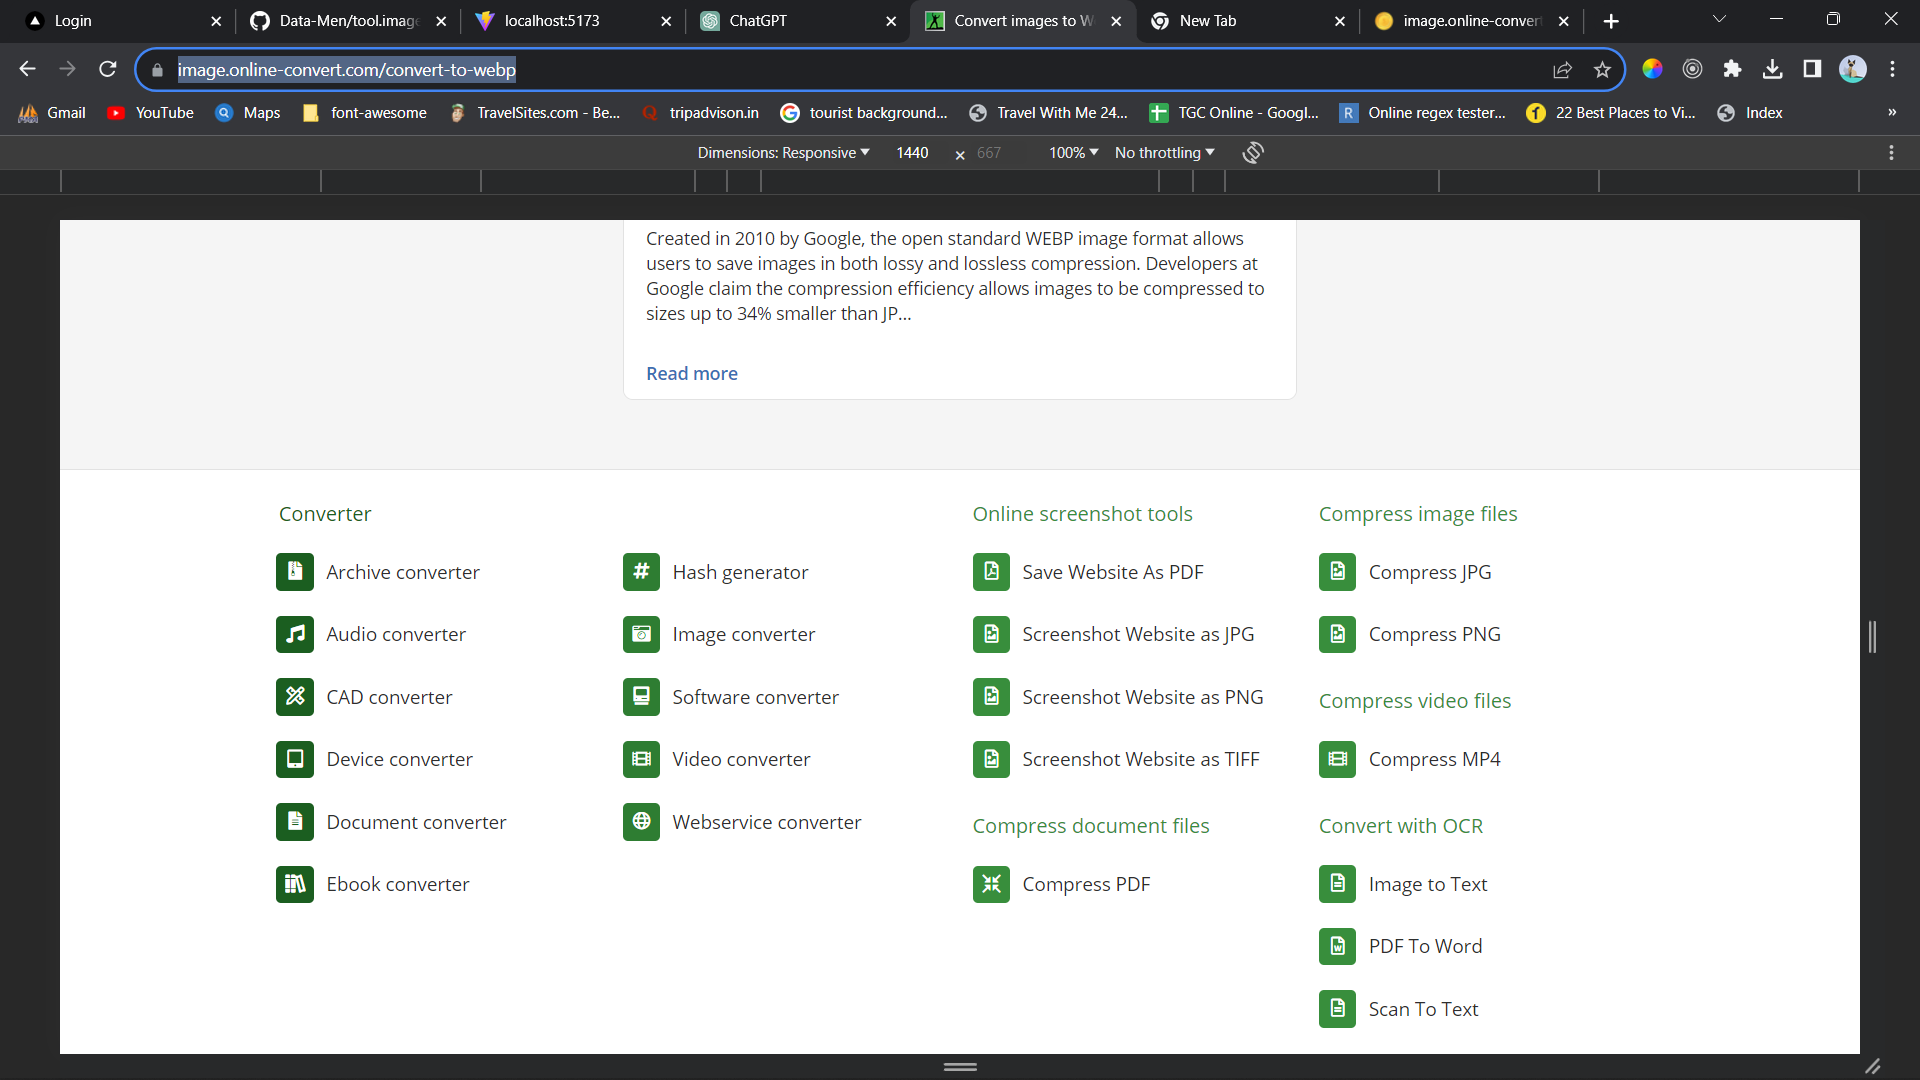Open the Dimensions Responsive dropdown
Viewport: 1920px width, 1080px height.
tap(783, 152)
